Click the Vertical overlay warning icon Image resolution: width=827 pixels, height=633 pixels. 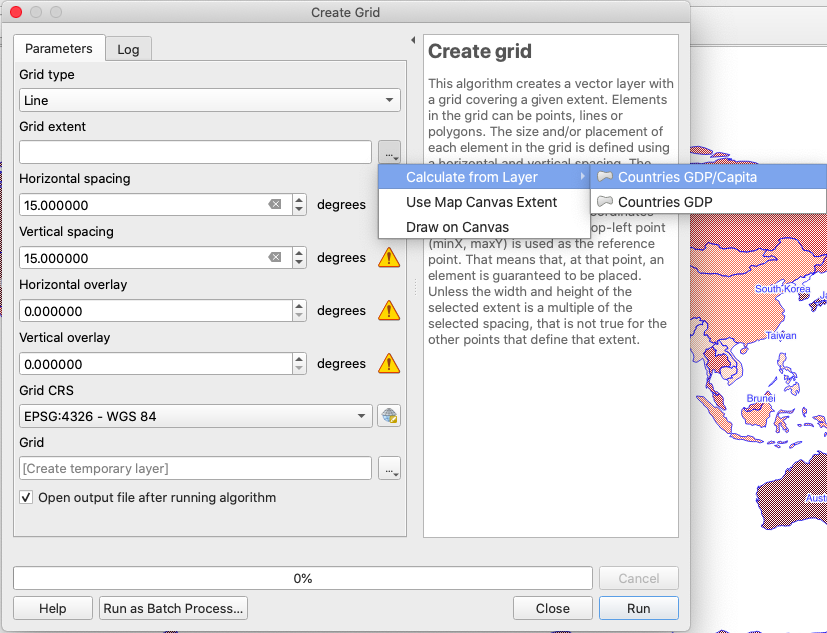coord(389,364)
